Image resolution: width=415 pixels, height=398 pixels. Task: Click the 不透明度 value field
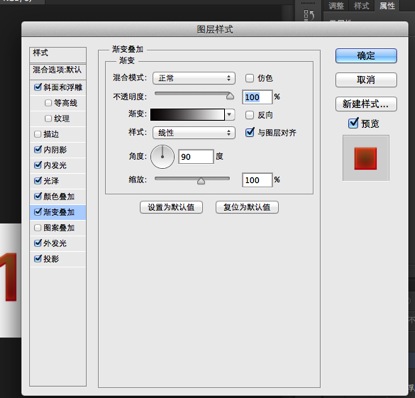257,97
